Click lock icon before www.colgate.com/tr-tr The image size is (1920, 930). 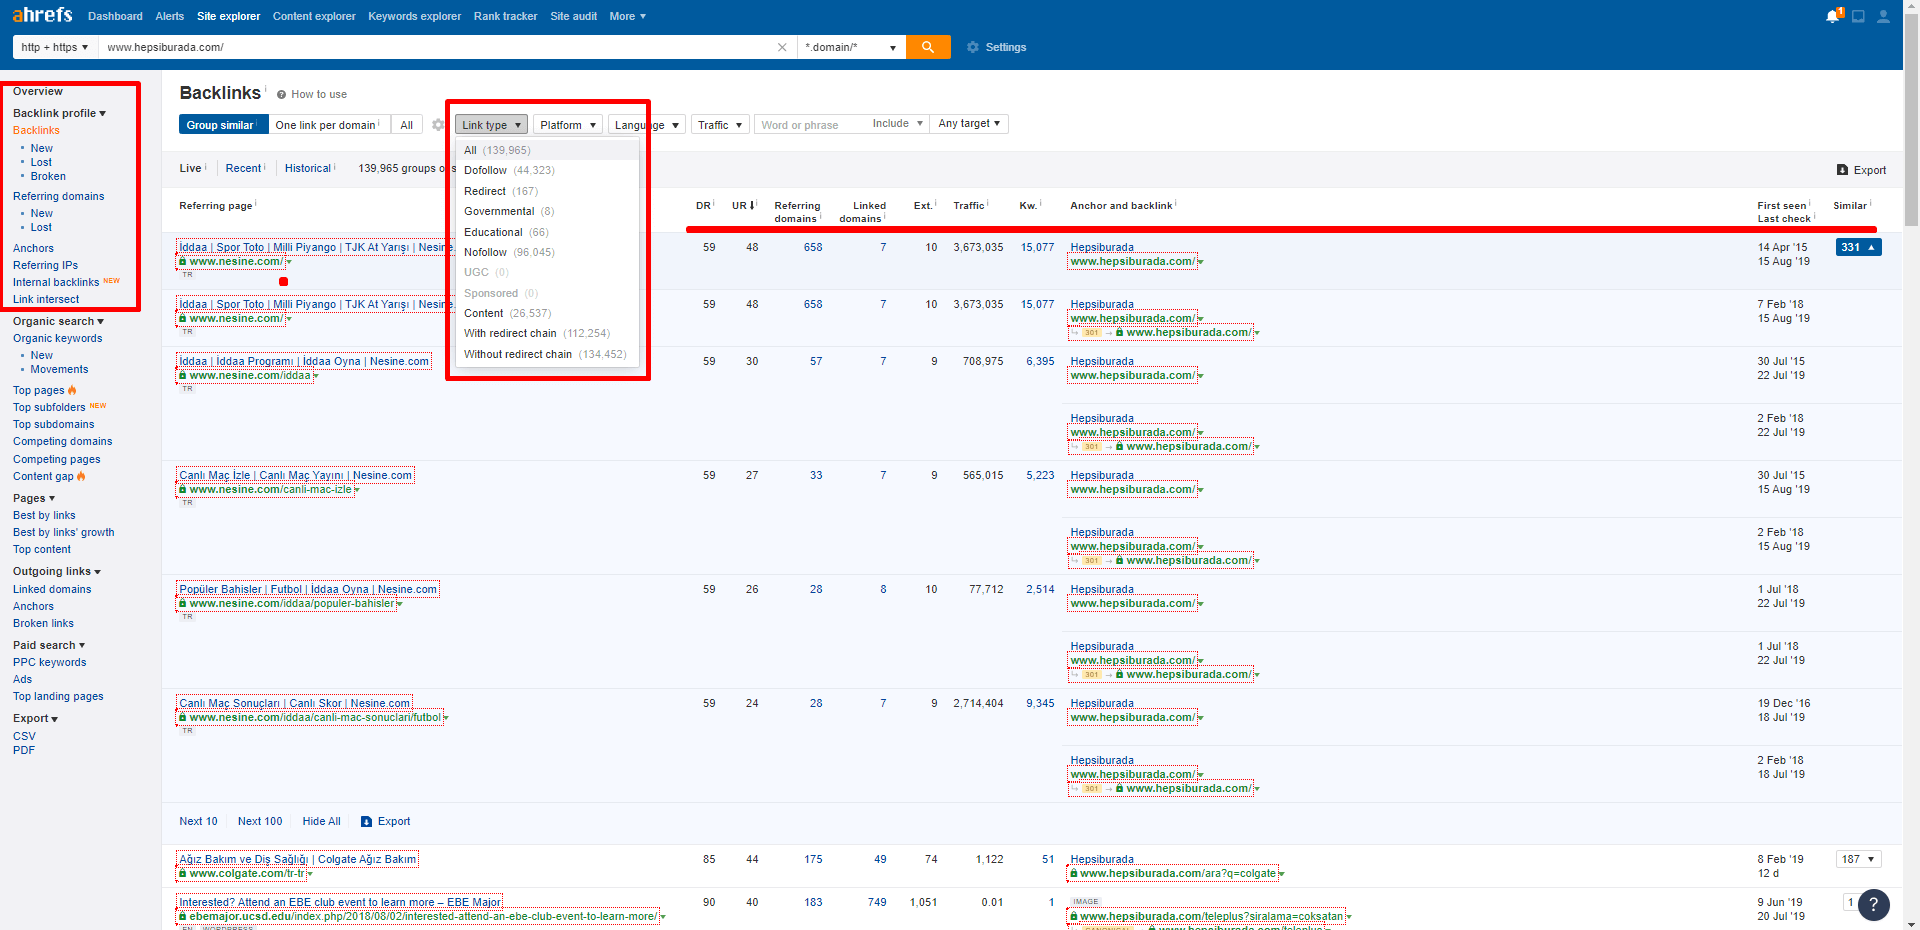[183, 873]
